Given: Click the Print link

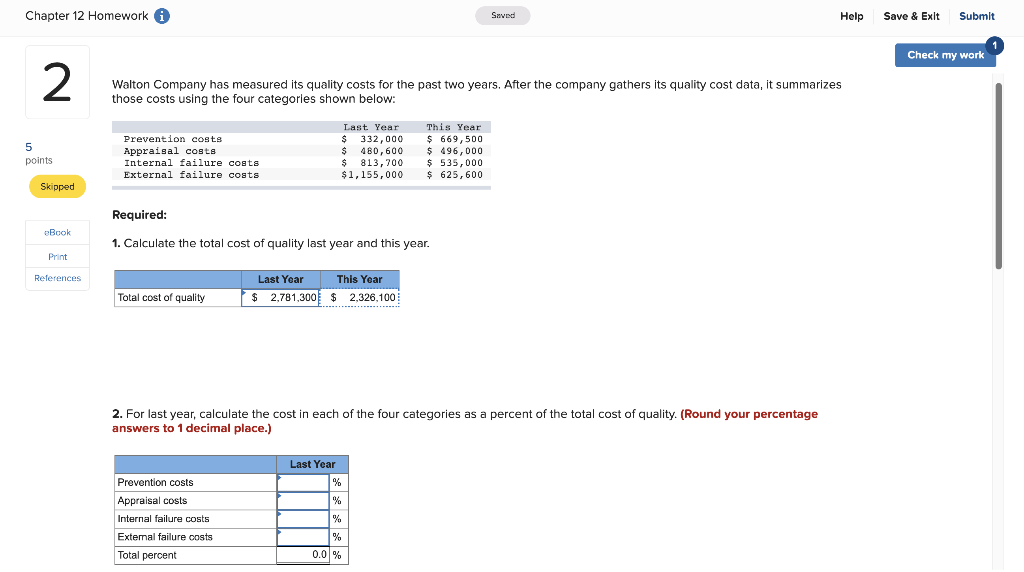Looking at the screenshot, I should [x=57, y=257].
